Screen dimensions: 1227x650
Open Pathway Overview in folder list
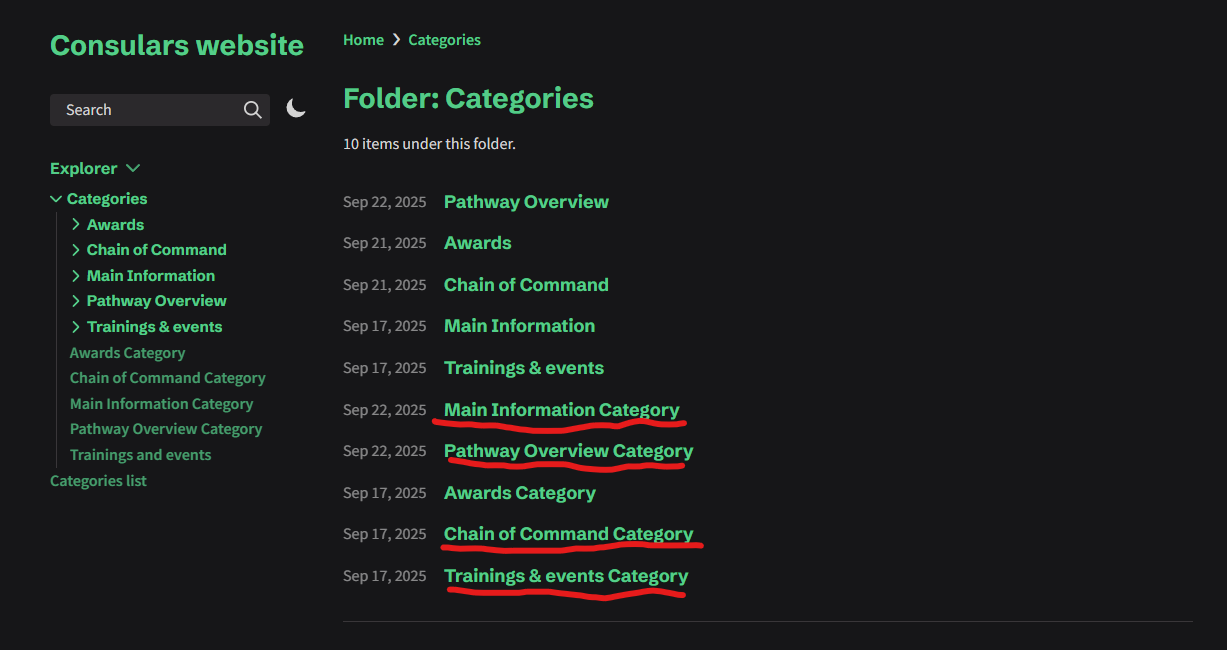[x=526, y=202]
